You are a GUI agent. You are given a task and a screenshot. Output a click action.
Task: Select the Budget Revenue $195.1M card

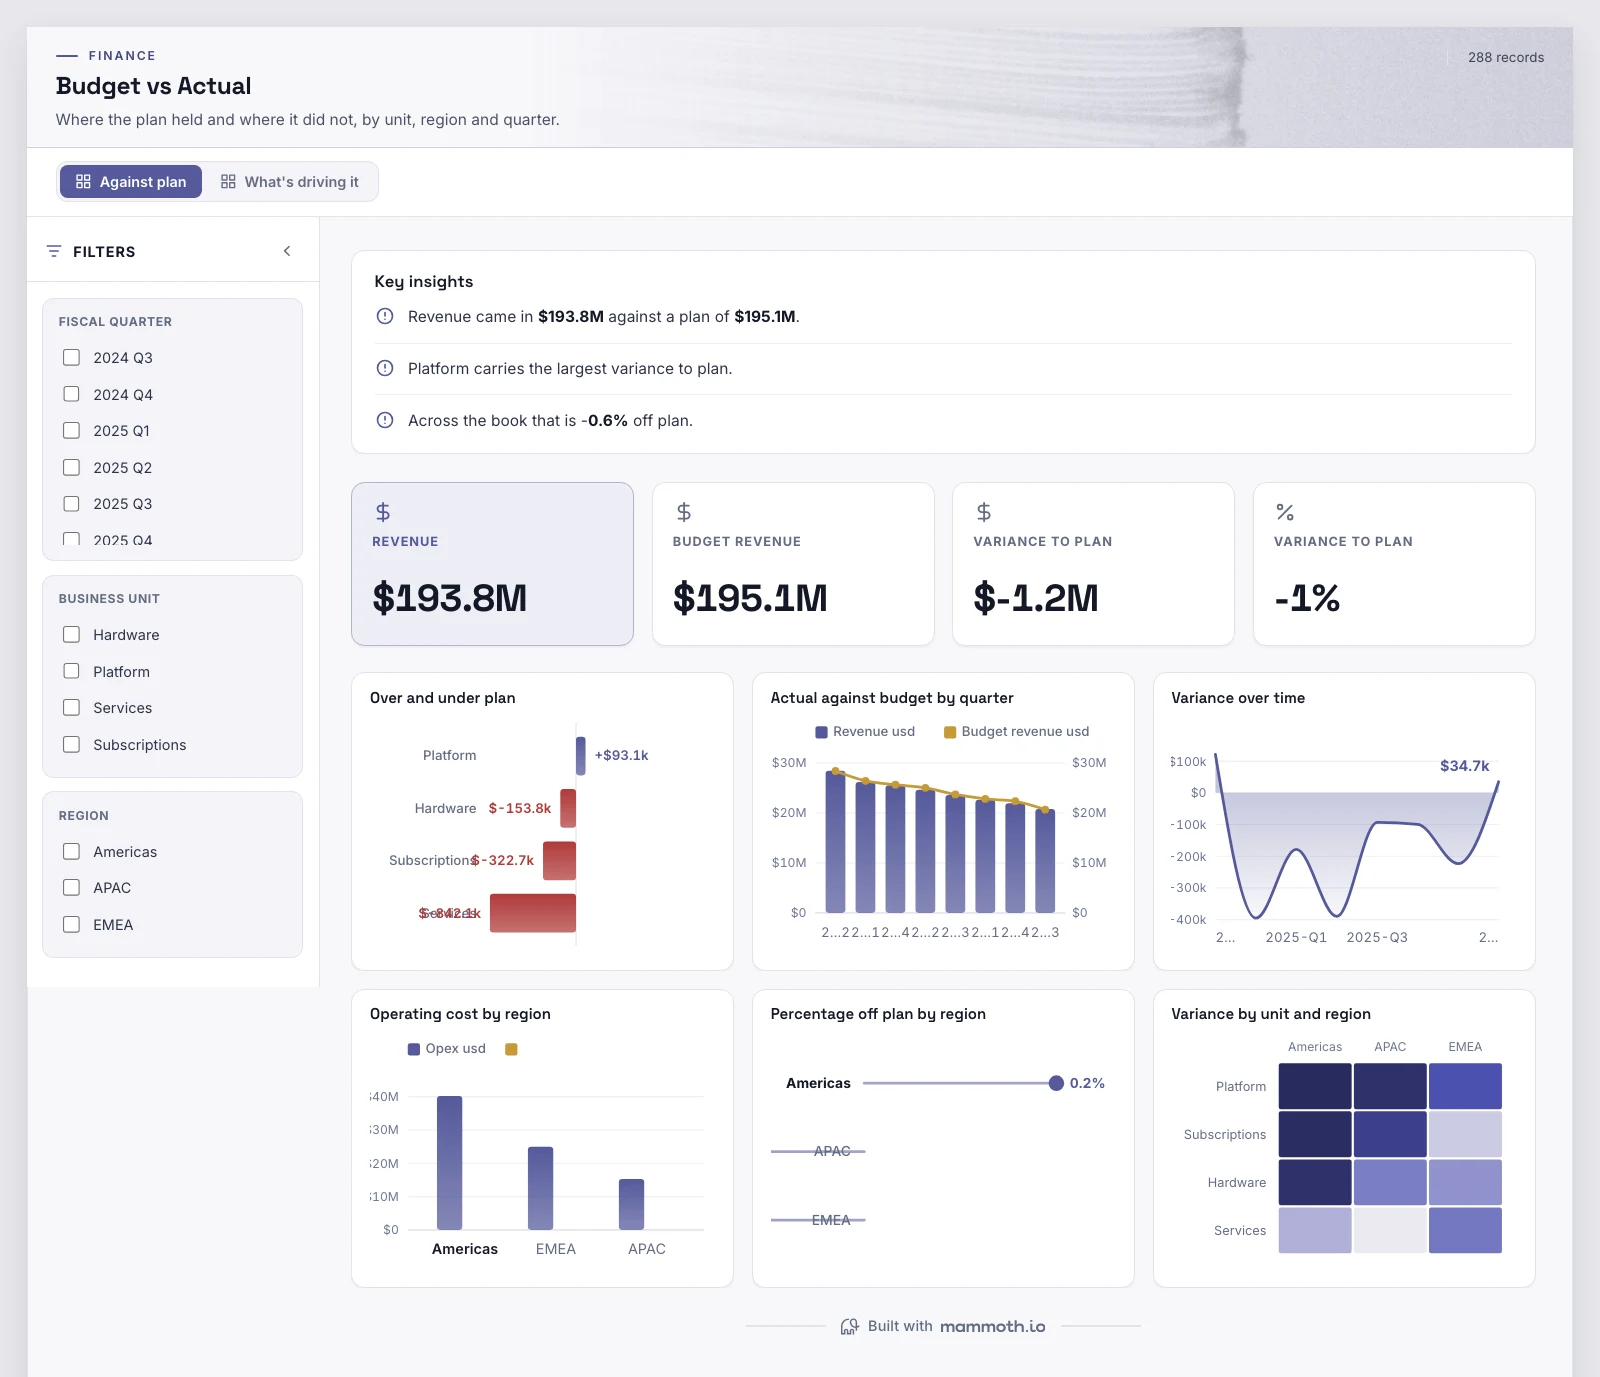click(793, 564)
